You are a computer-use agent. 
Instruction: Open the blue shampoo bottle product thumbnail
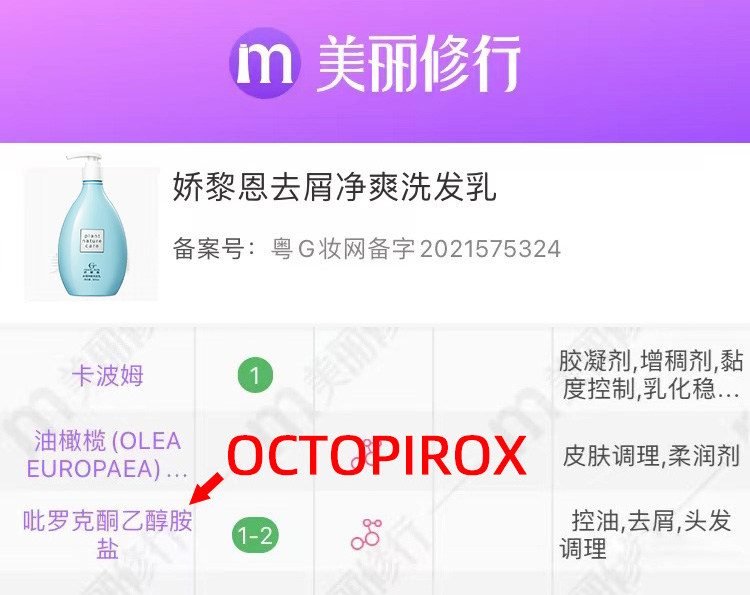coord(92,227)
